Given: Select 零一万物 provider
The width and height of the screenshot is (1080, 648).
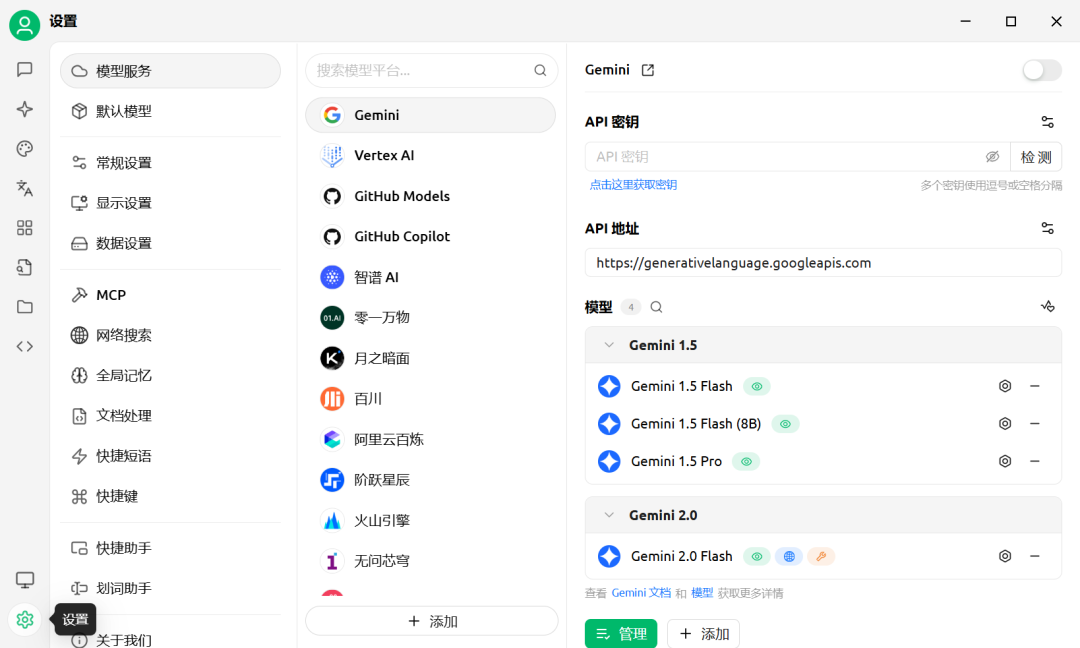Looking at the screenshot, I should pos(430,317).
